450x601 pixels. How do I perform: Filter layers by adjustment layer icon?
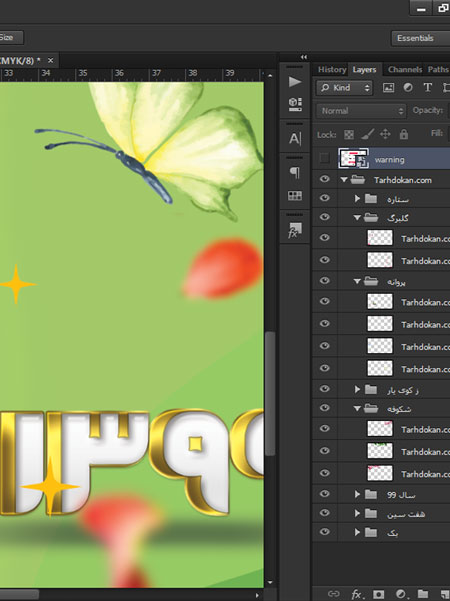point(408,88)
